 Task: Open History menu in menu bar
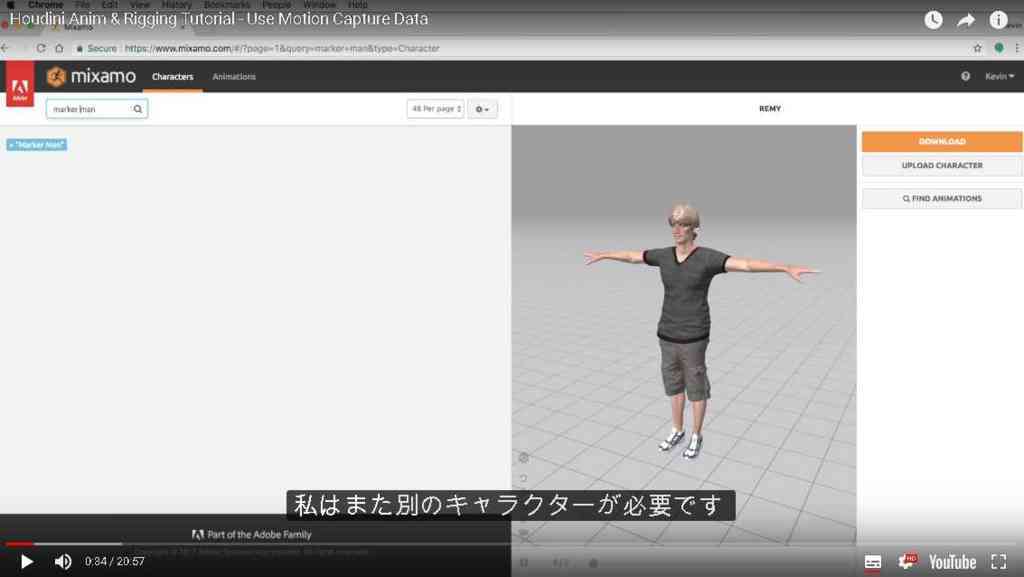177,5
